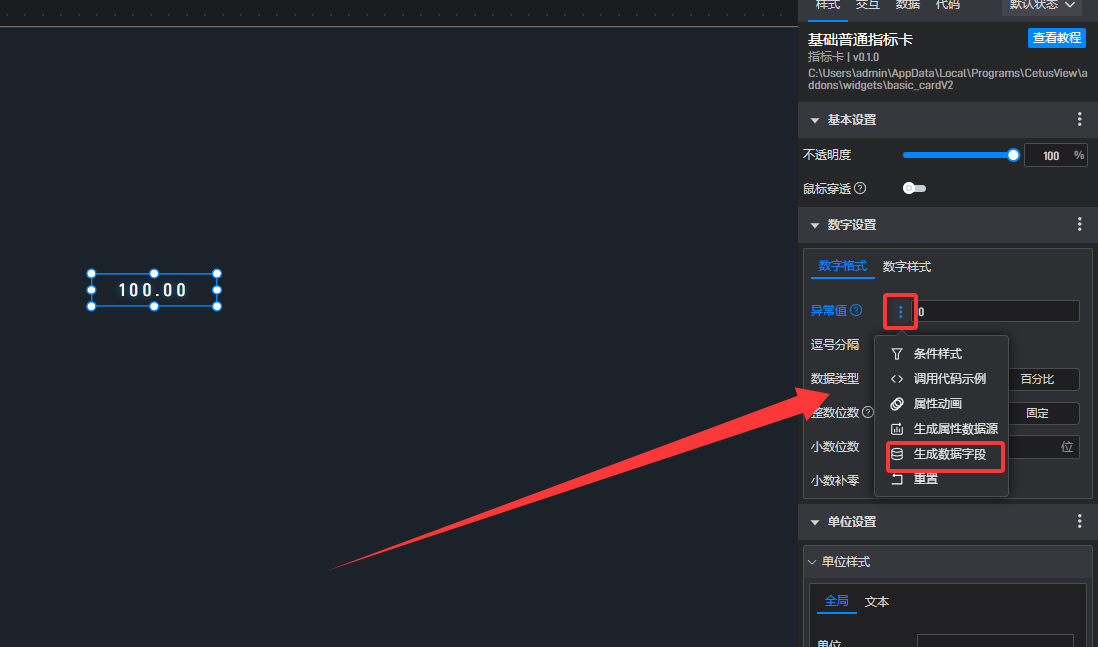This screenshot has height=647, width=1098.
Task: Click the help icon next to 鼠标穿透
Action: click(x=860, y=188)
